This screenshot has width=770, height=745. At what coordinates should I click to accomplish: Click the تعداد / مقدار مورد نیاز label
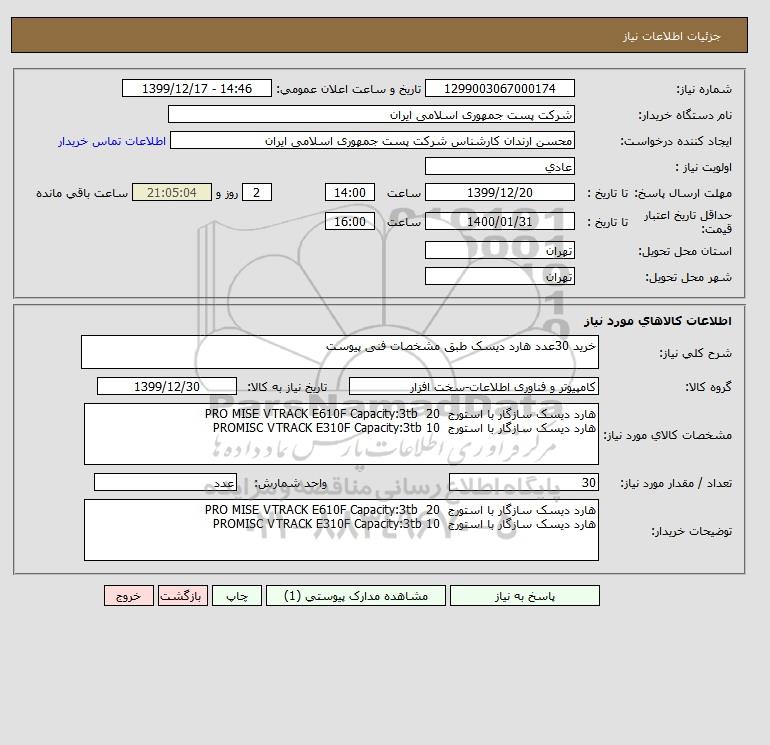(676, 483)
